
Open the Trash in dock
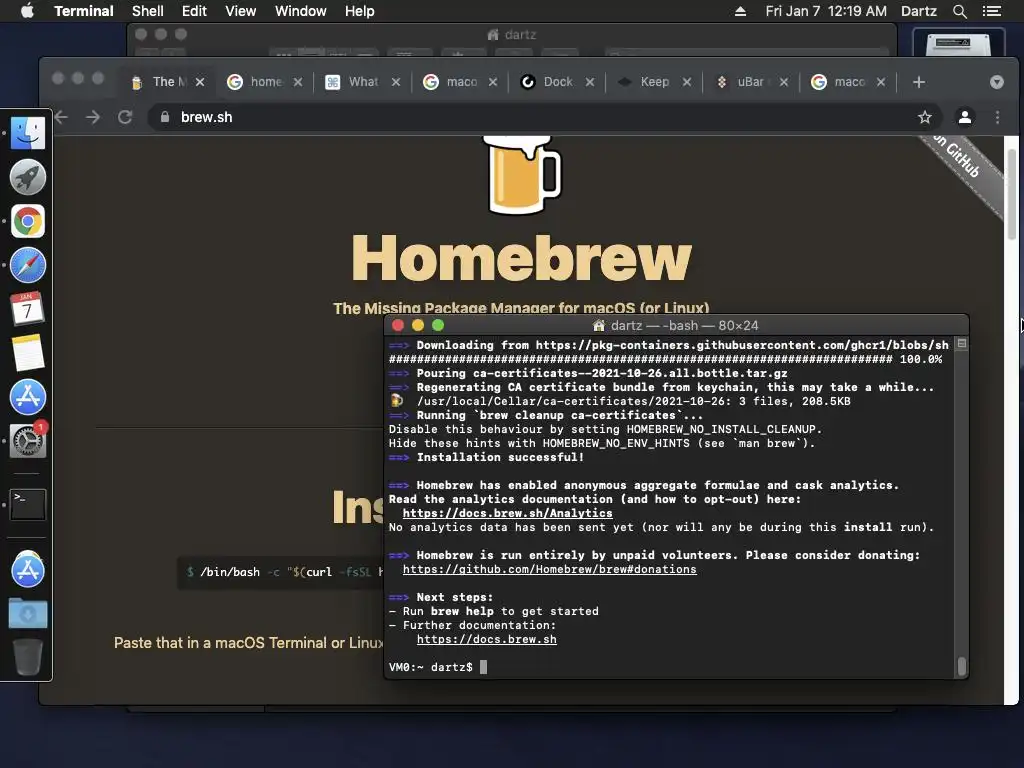coord(27,656)
